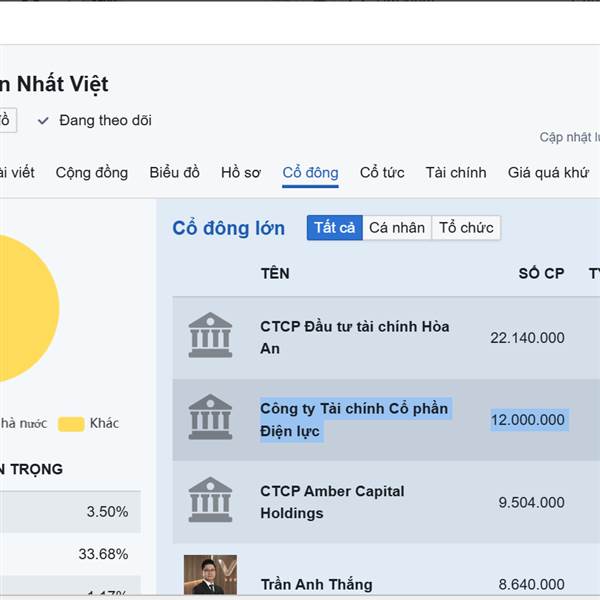
Task: Click the Cổ đông lớn heading
Action: coord(228,228)
